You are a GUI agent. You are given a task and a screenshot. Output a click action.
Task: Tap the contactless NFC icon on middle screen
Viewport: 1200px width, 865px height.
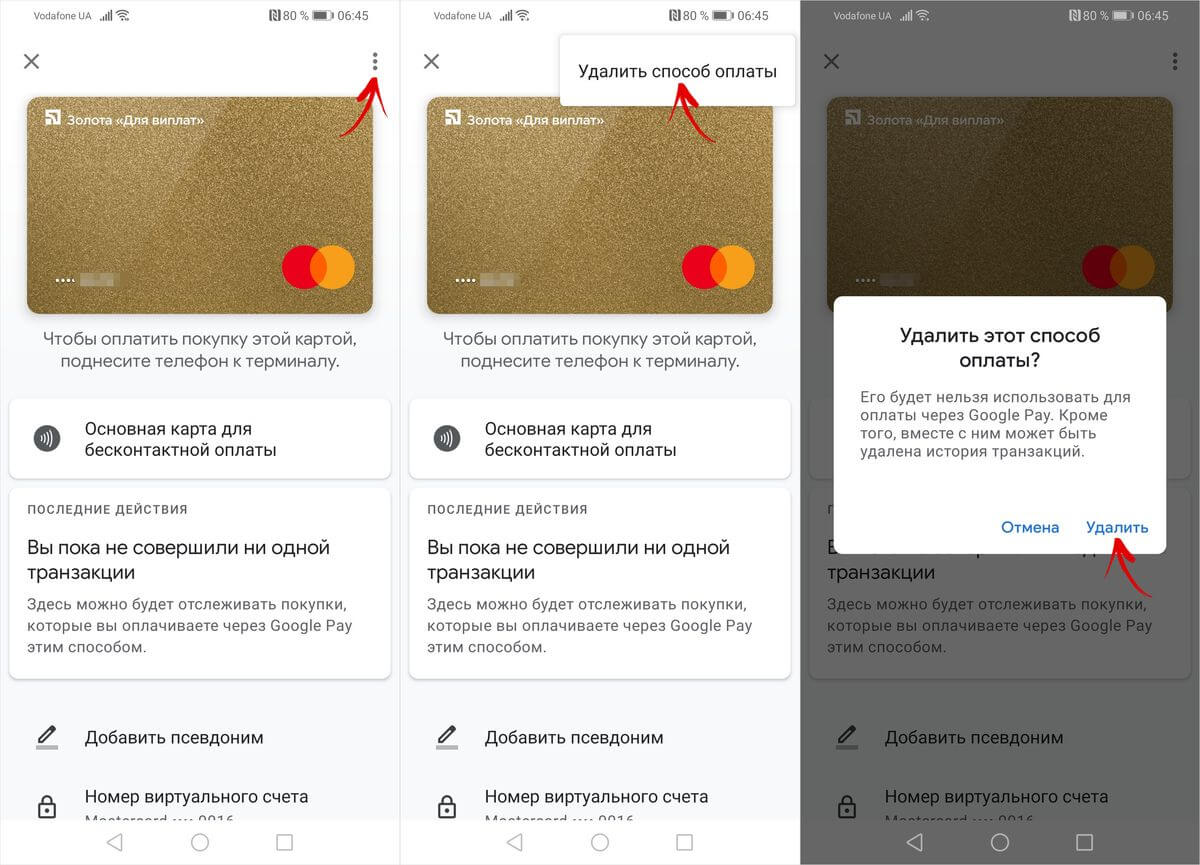tap(447, 438)
